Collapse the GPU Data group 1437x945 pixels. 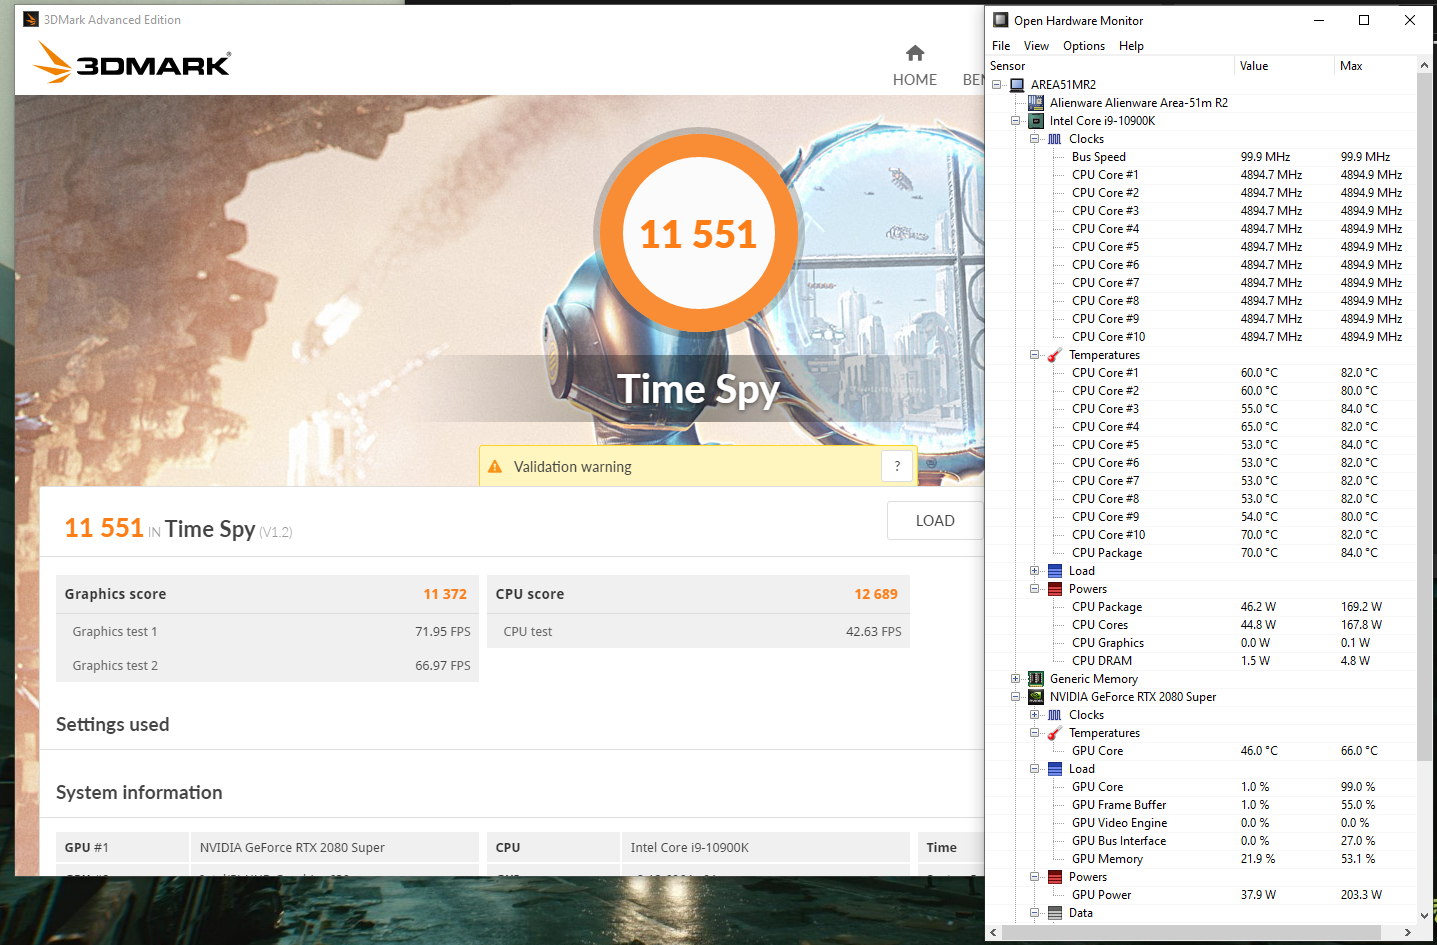point(1035,913)
